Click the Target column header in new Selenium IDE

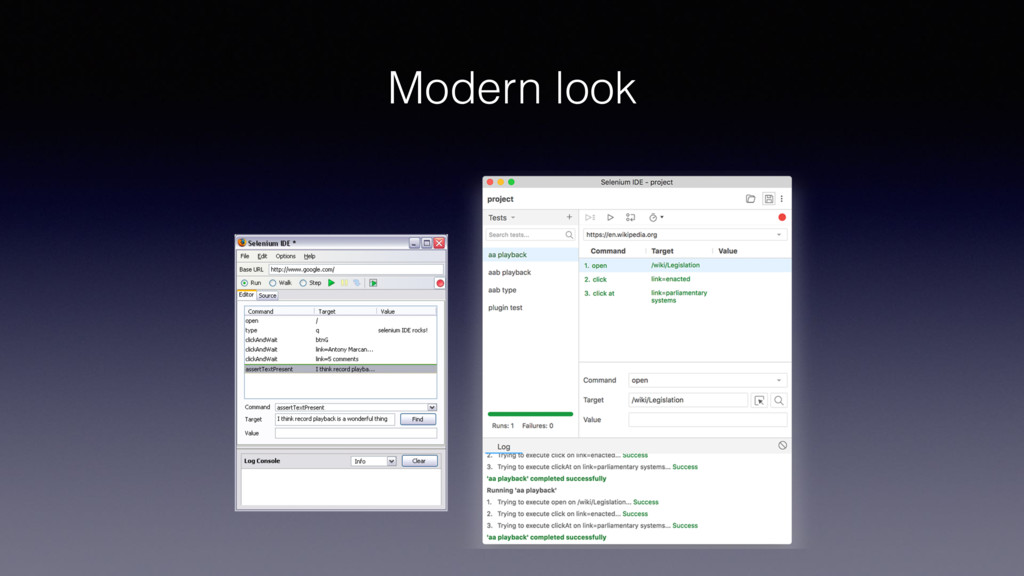click(662, 251)
